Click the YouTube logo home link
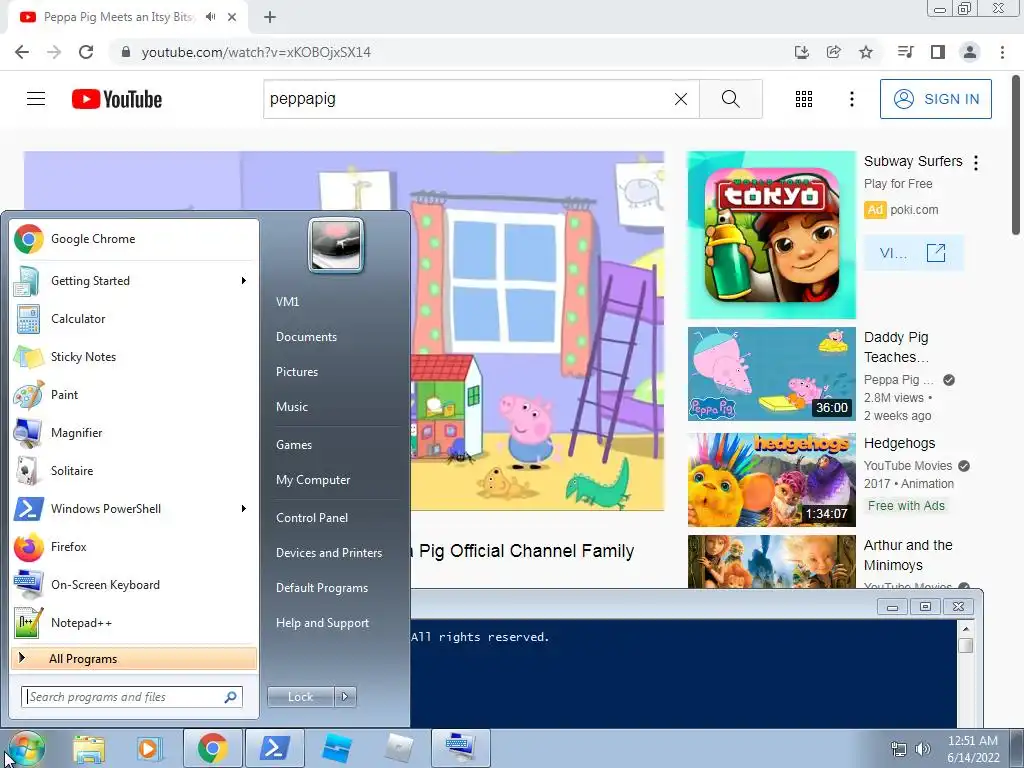The height and width of the screenshot is (768, 1024). pos(117,99)
